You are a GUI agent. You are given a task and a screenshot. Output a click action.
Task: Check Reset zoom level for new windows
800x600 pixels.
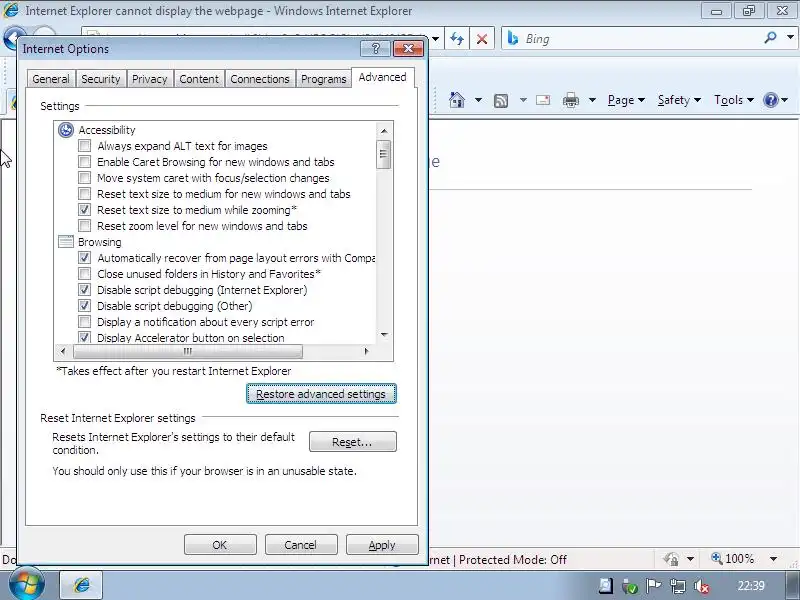point(85,226)
